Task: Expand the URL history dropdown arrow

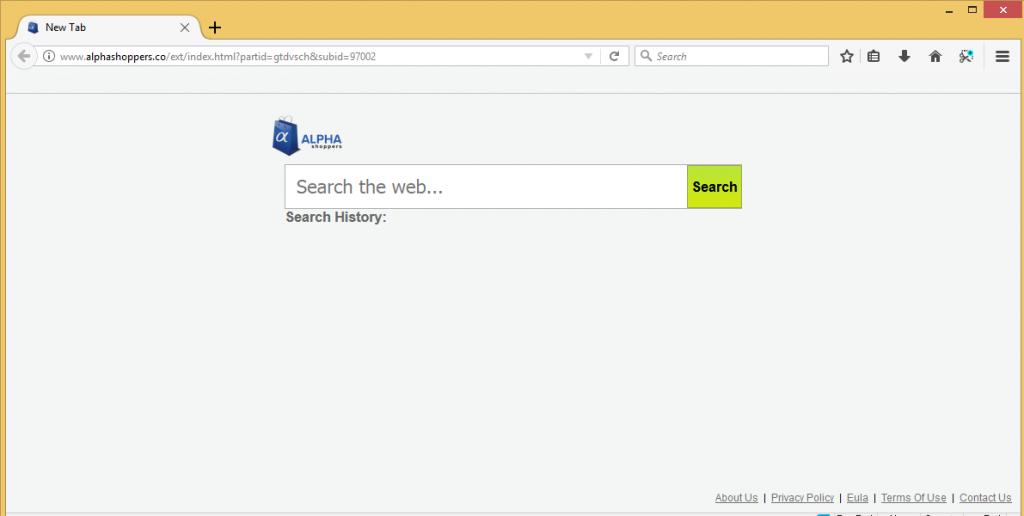Action: 588,56
